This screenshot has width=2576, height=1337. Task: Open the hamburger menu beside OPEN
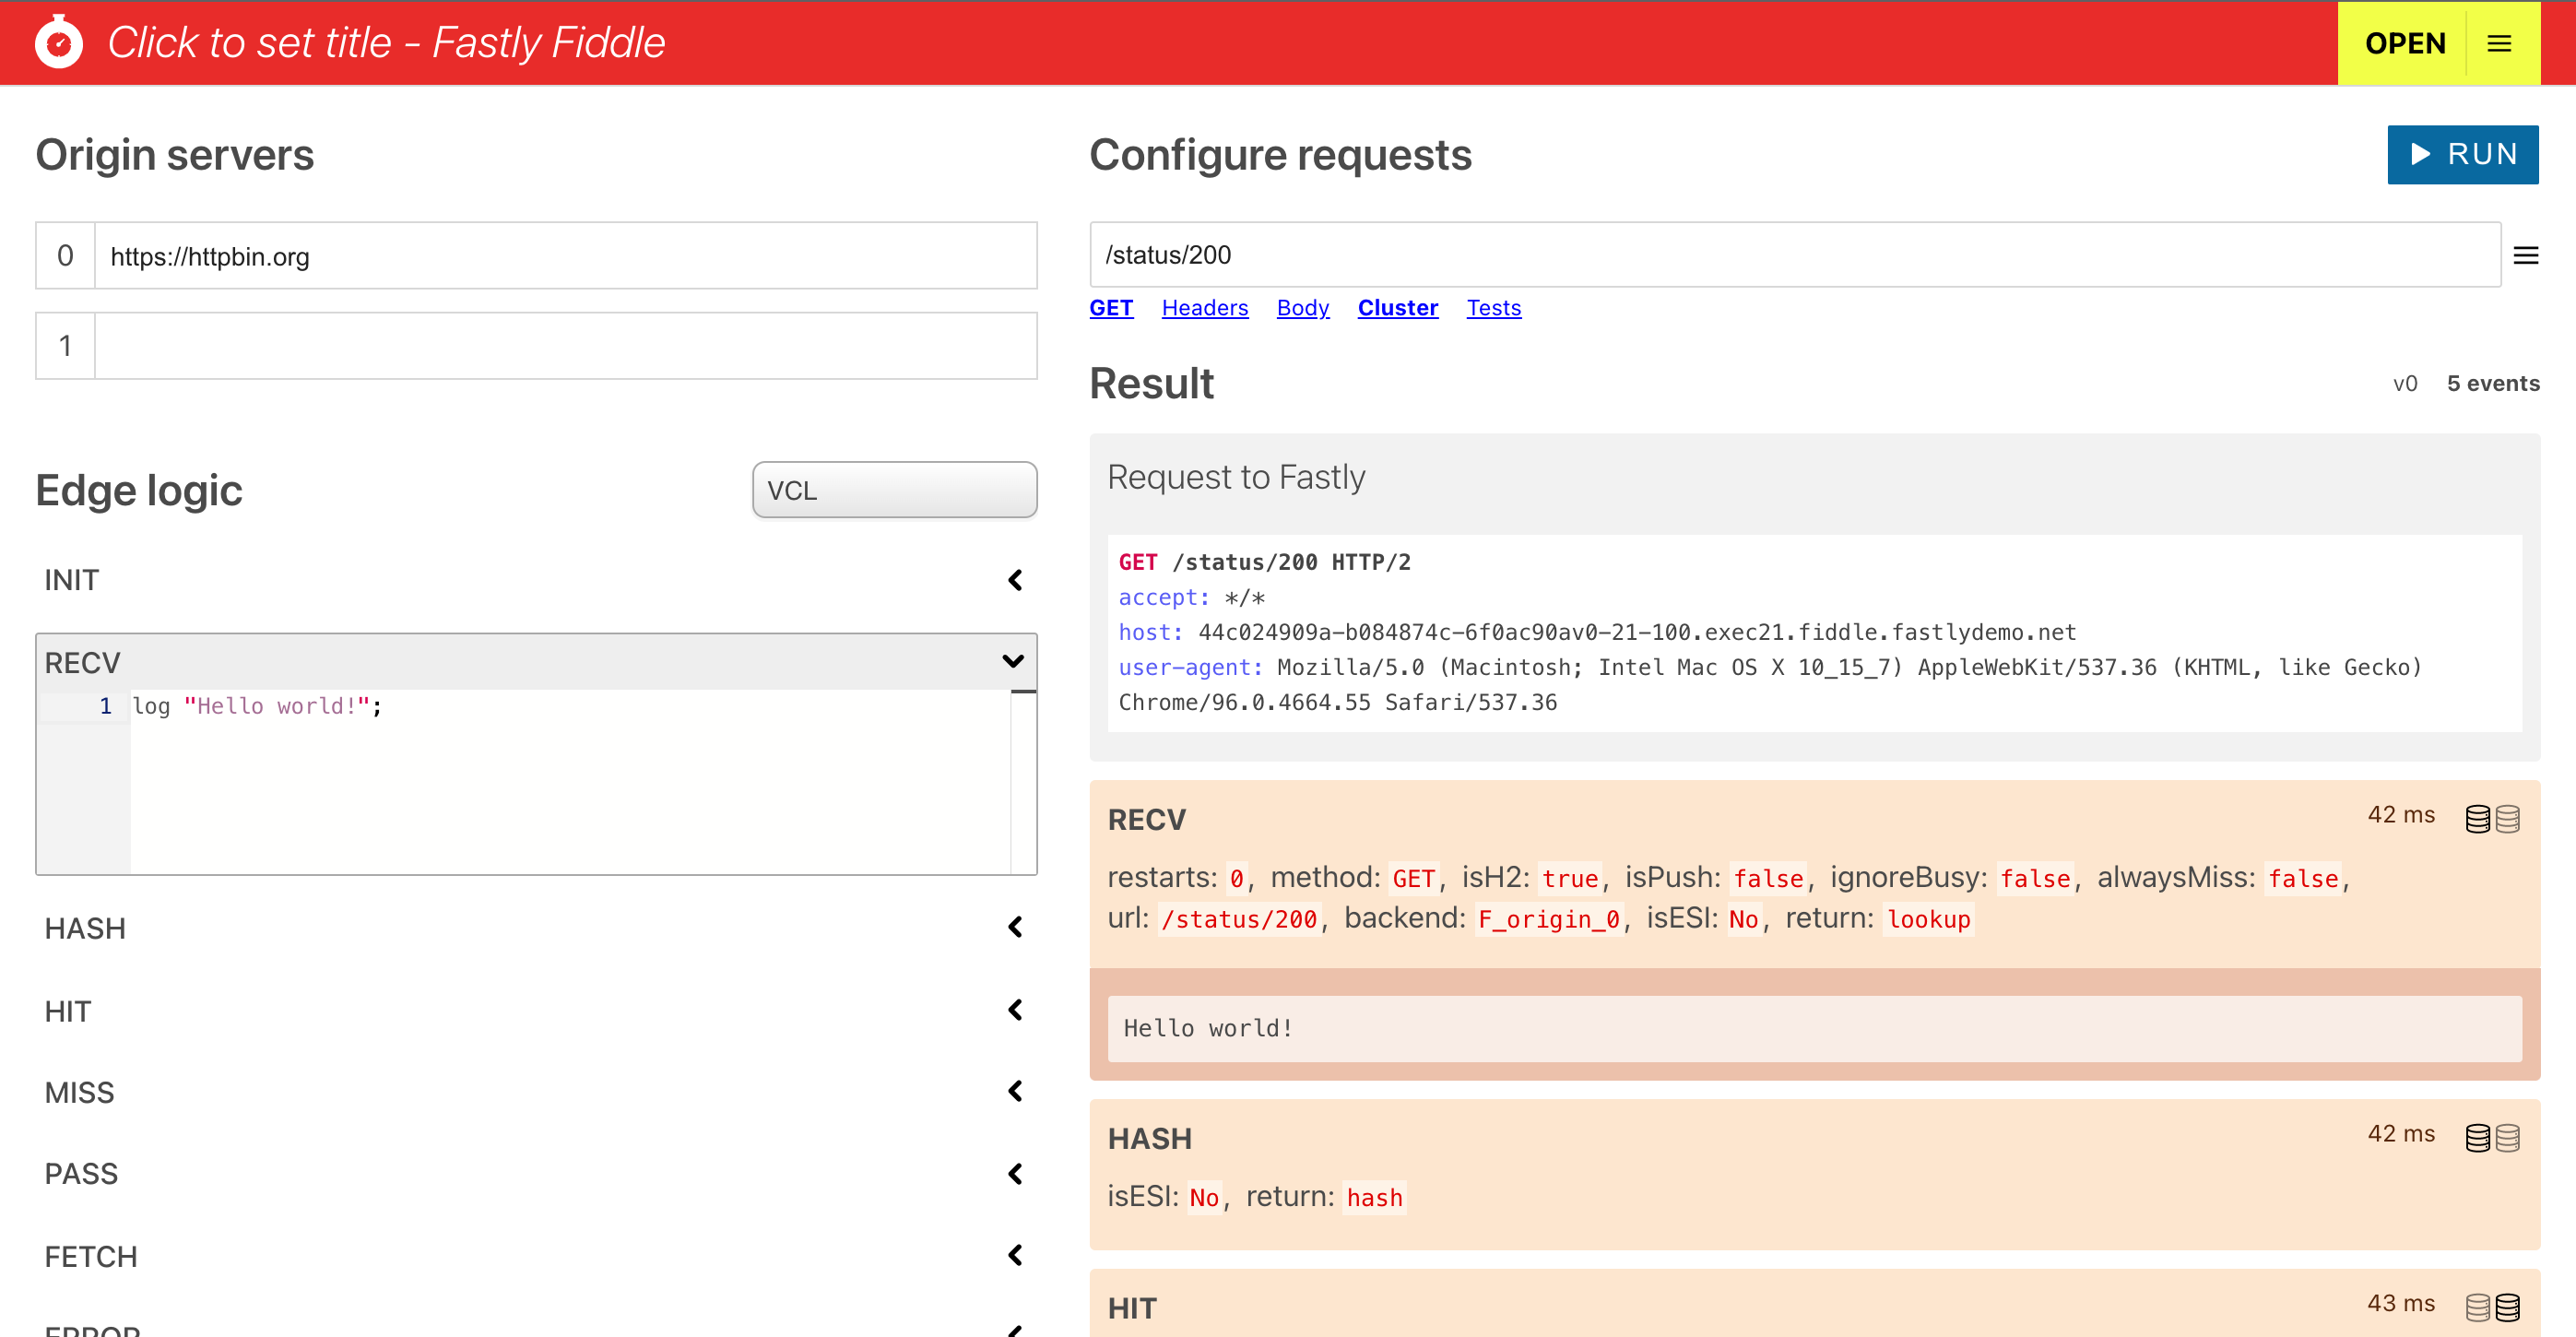[2499, 43]
